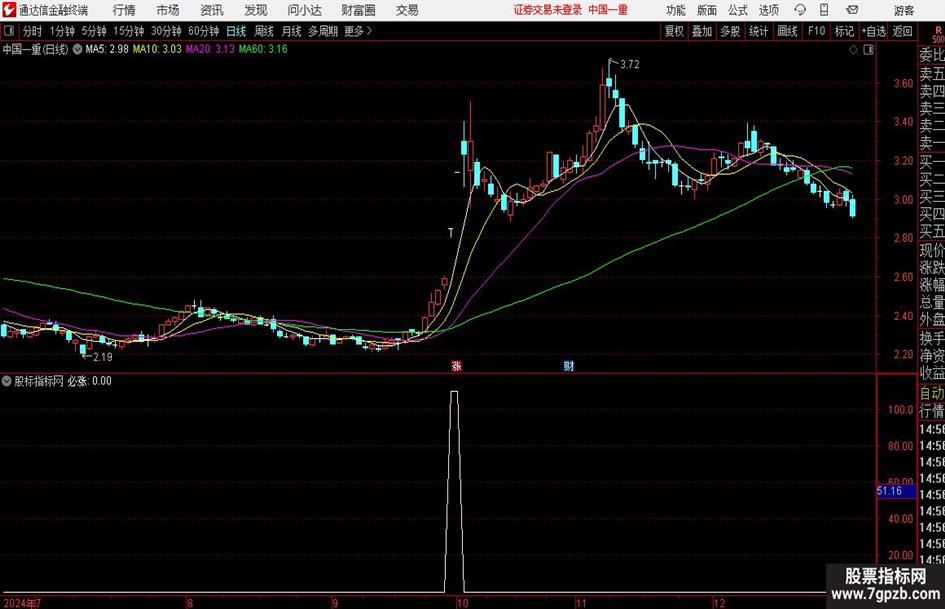Expand the 股标指标网 sub-indicator dropdown arrow

(7, 381)
